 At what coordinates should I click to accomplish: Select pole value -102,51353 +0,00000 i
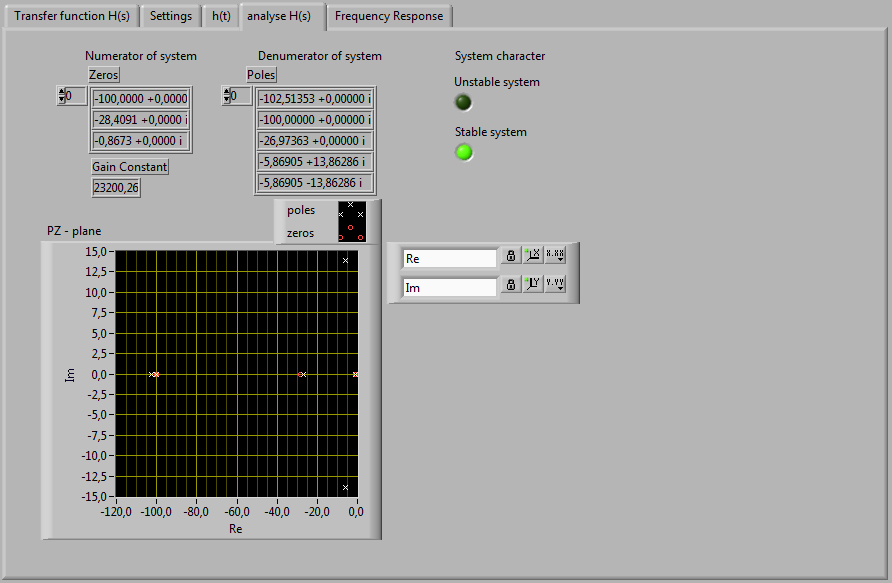tap(315, 99)
